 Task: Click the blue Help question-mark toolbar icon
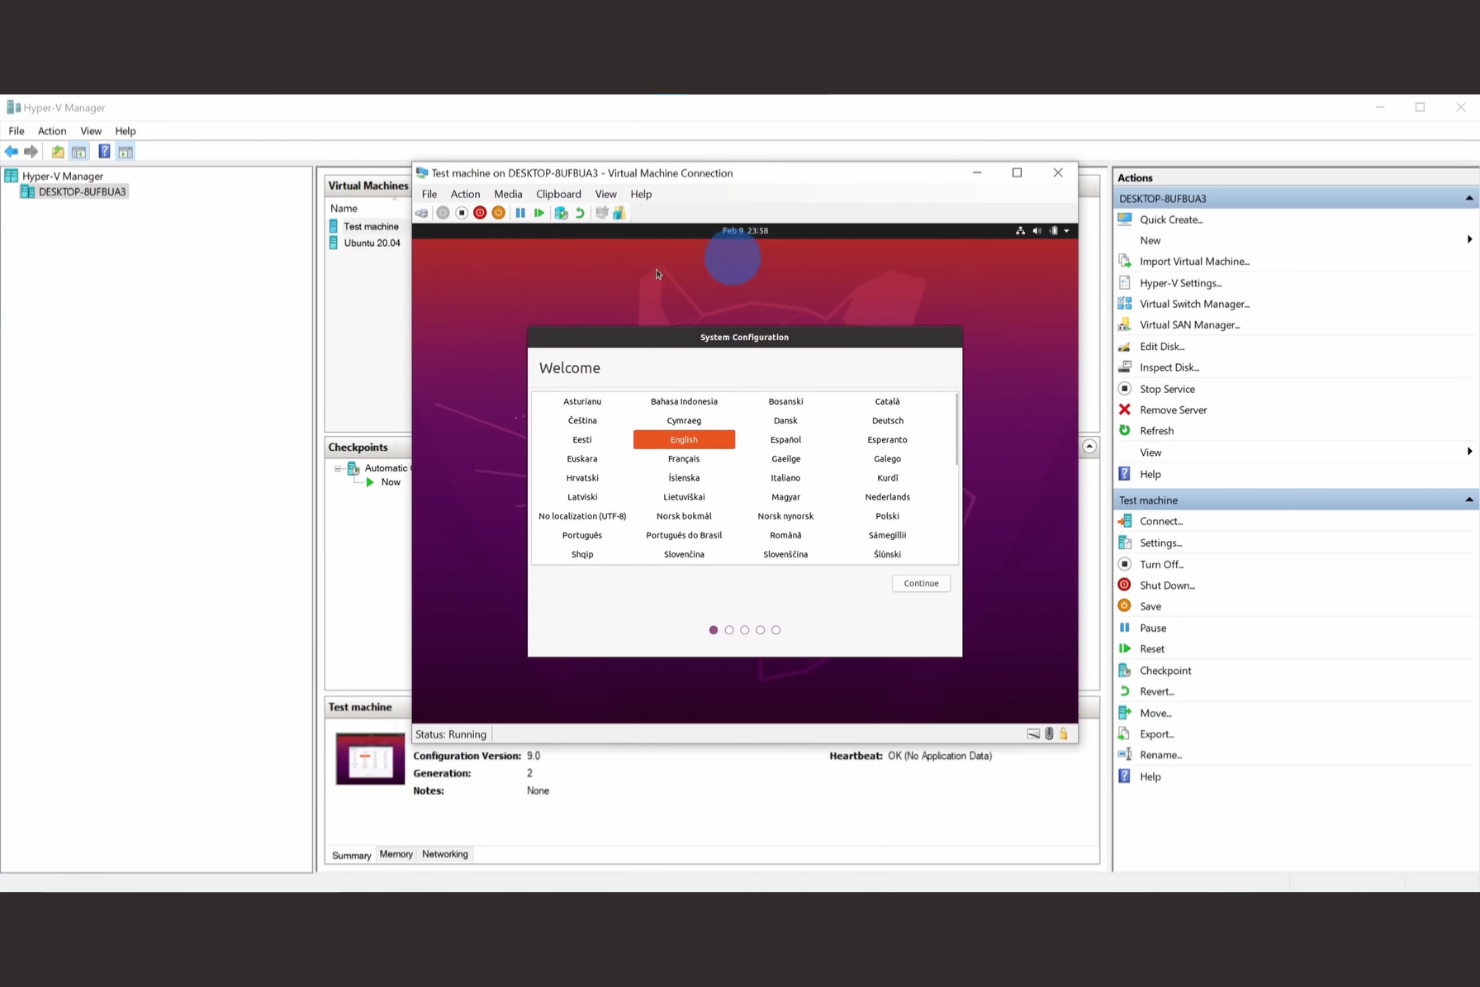[104, 152]
